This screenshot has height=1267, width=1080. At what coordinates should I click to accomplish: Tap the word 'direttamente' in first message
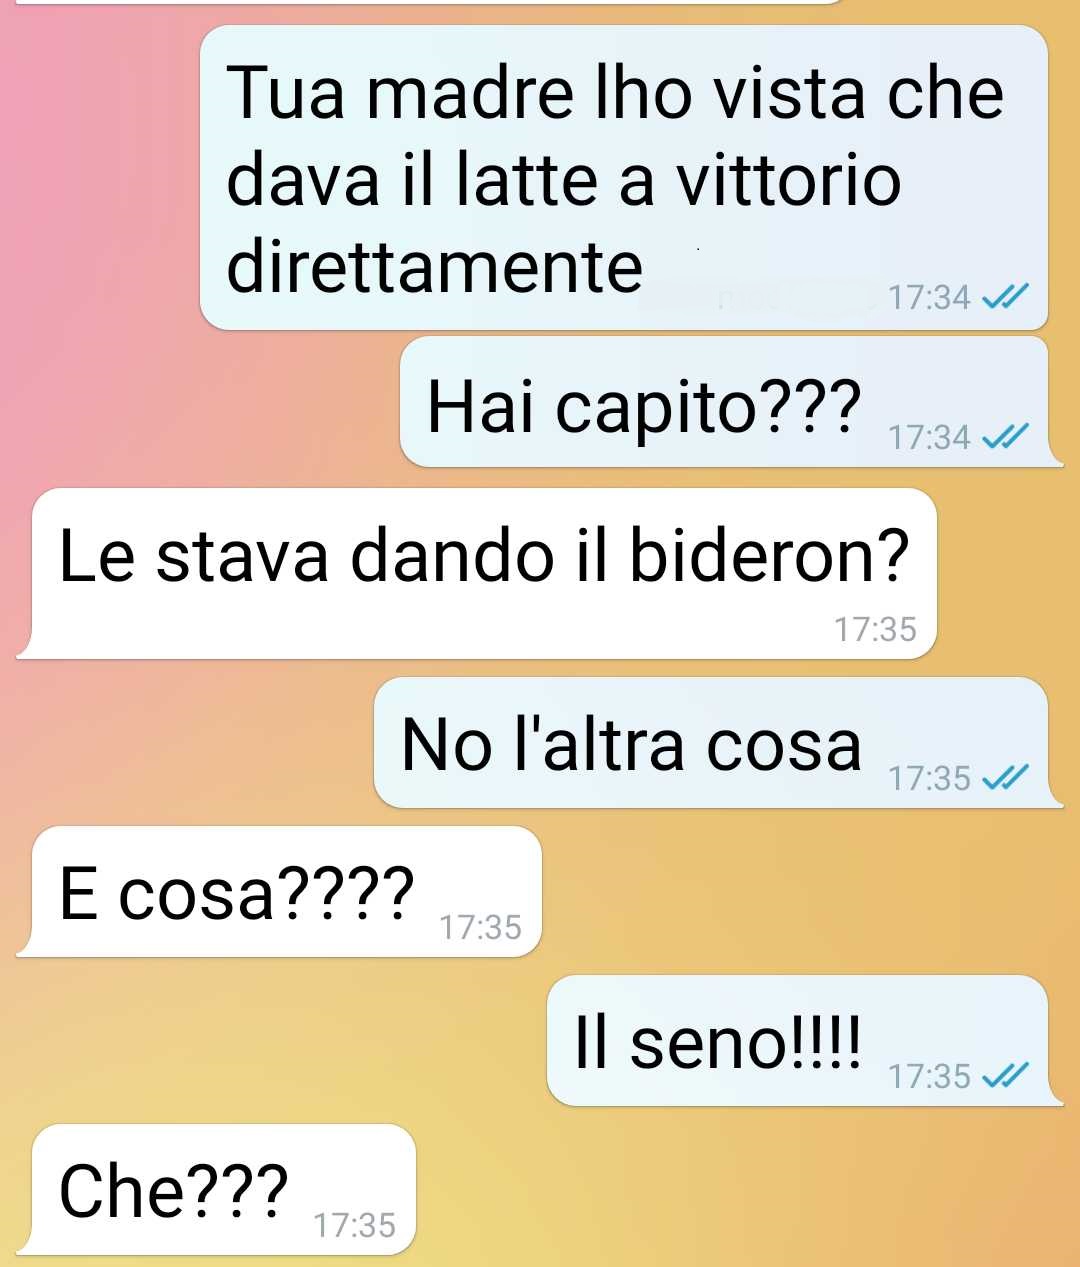(435, 266)
